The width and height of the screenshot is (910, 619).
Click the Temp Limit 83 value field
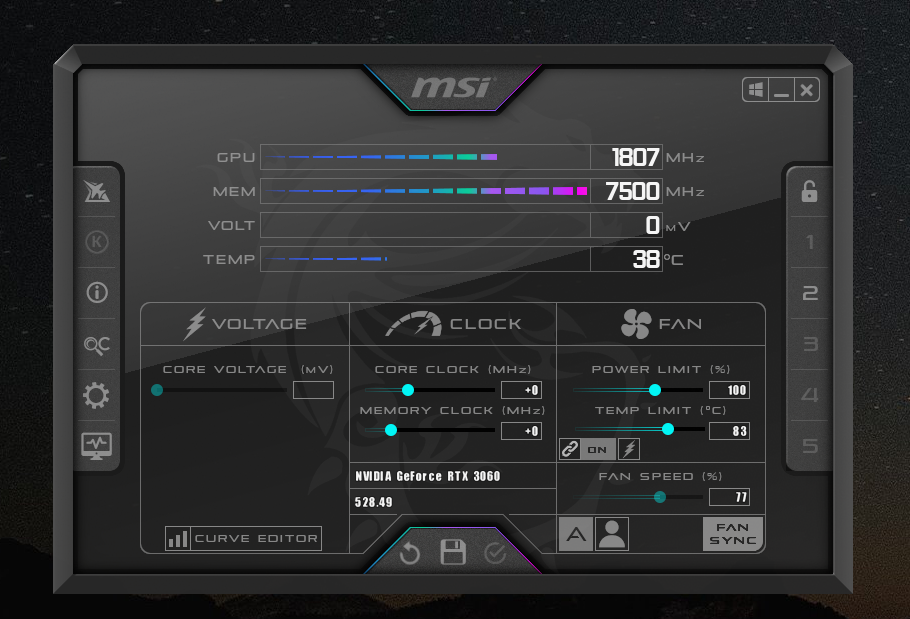tap(729, 430)
